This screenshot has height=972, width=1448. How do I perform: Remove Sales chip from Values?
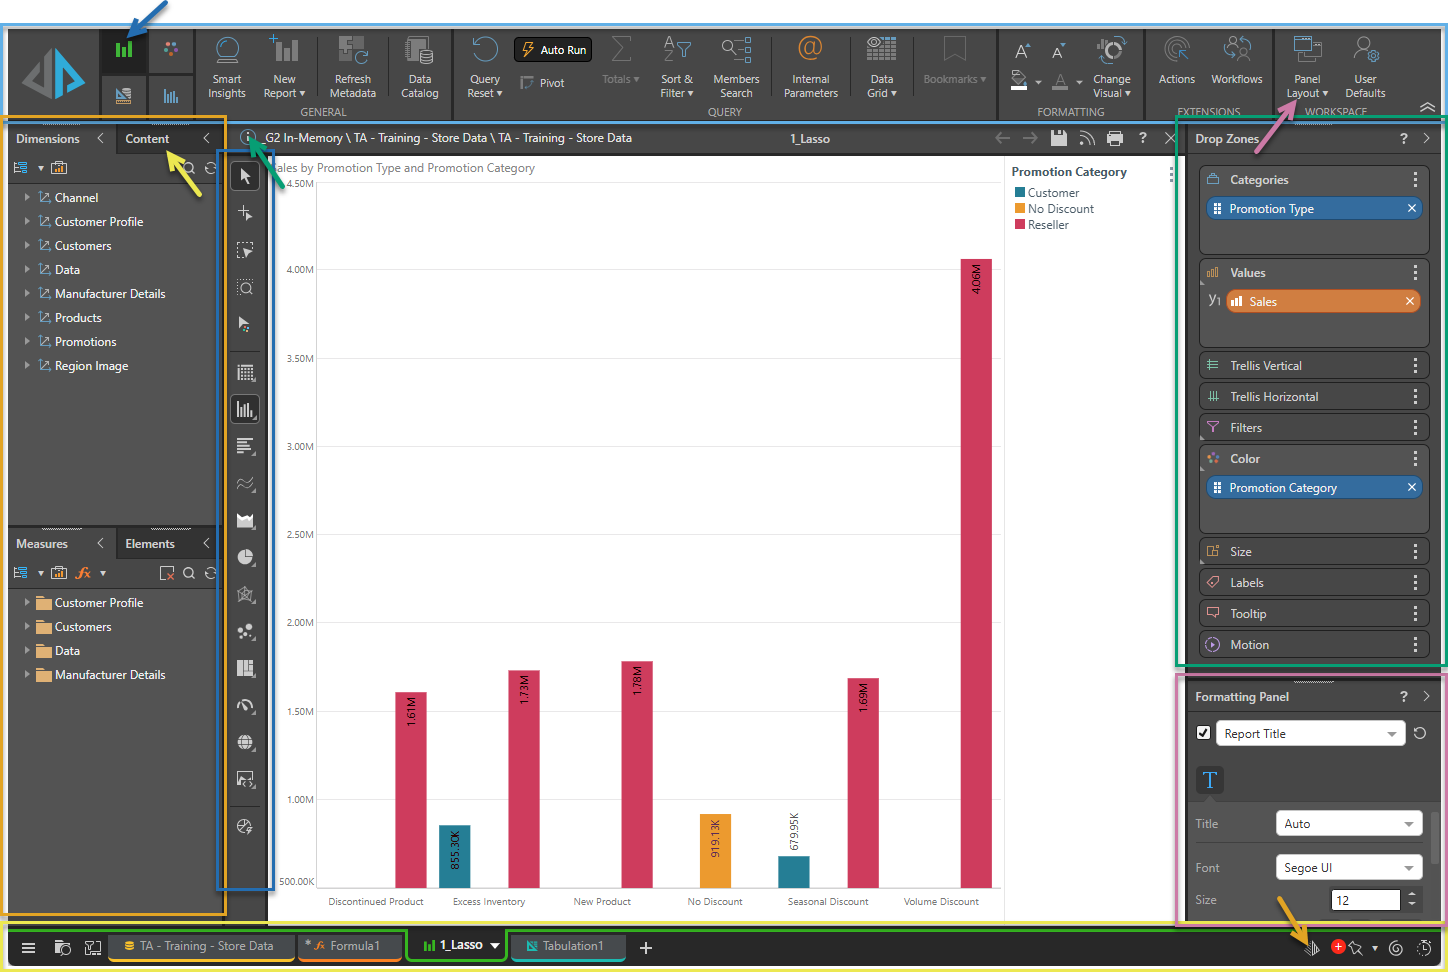(1410, 301)
